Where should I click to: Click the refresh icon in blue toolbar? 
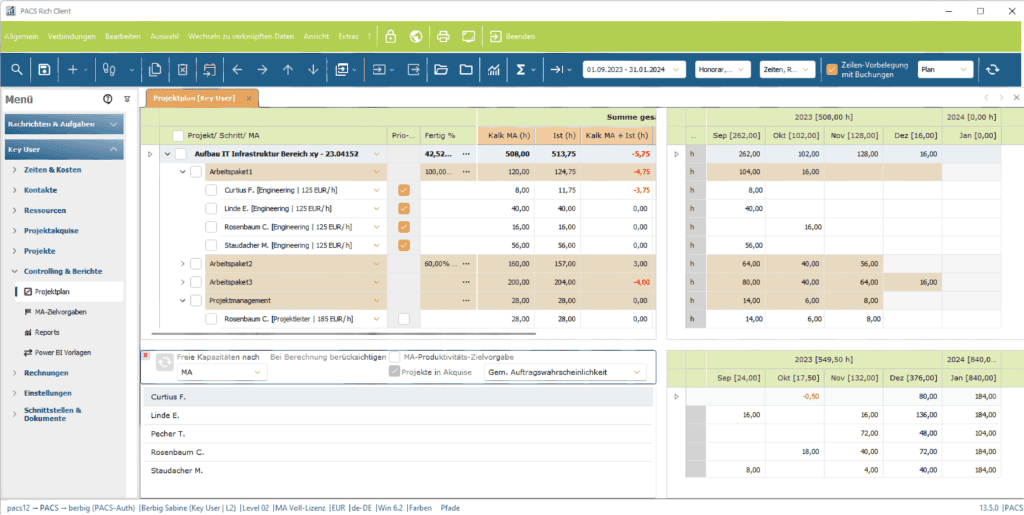pos(993,70)
